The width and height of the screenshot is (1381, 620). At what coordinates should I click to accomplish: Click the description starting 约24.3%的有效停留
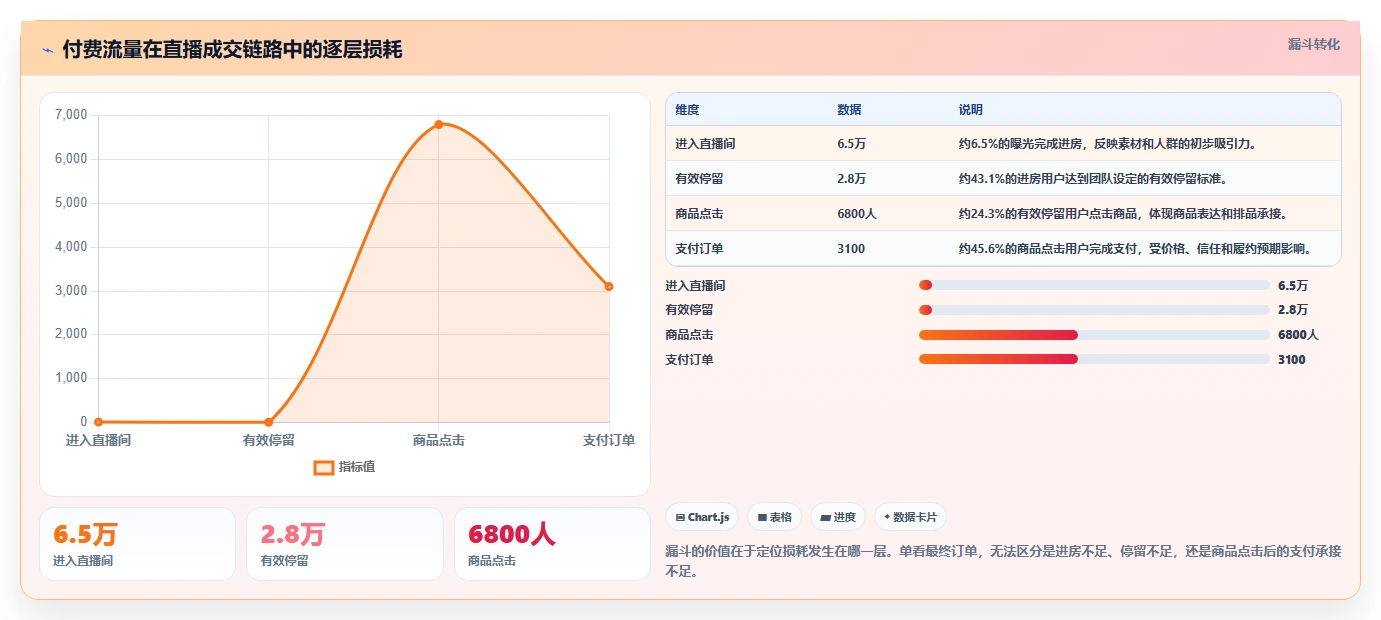[x=1123, y=214]
